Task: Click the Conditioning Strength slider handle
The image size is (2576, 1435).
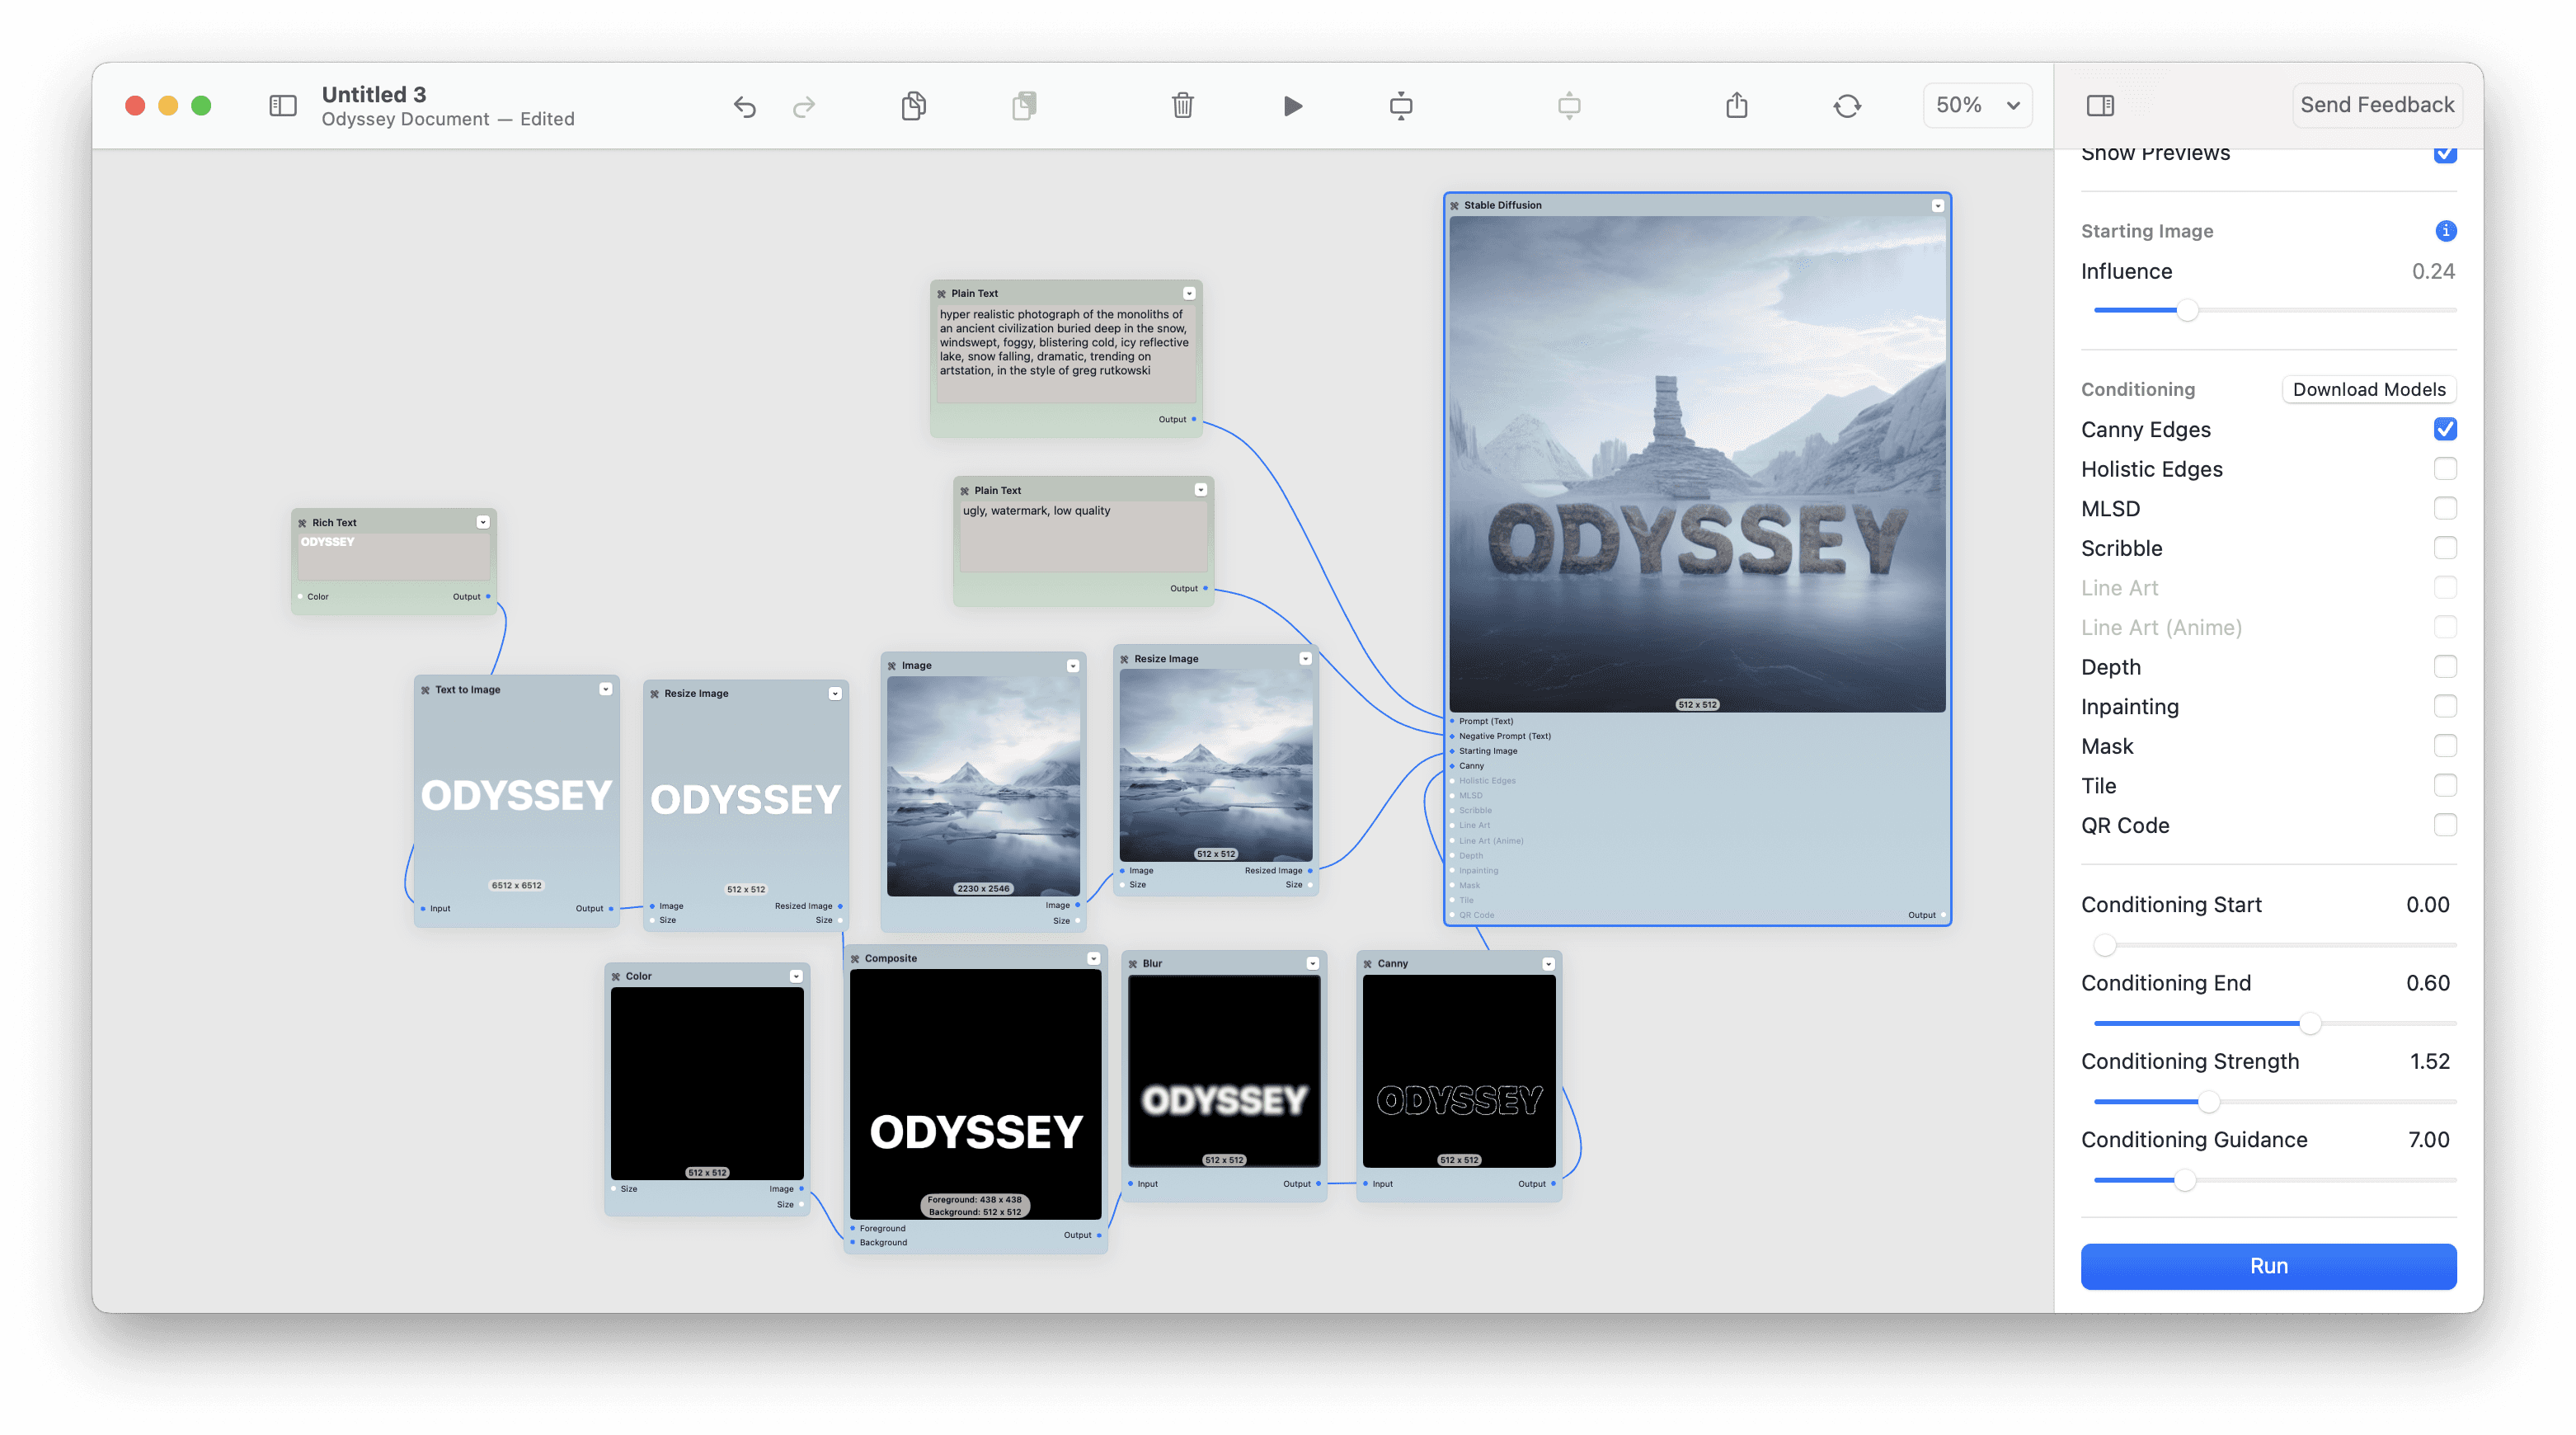Action: [2208, 1101]
